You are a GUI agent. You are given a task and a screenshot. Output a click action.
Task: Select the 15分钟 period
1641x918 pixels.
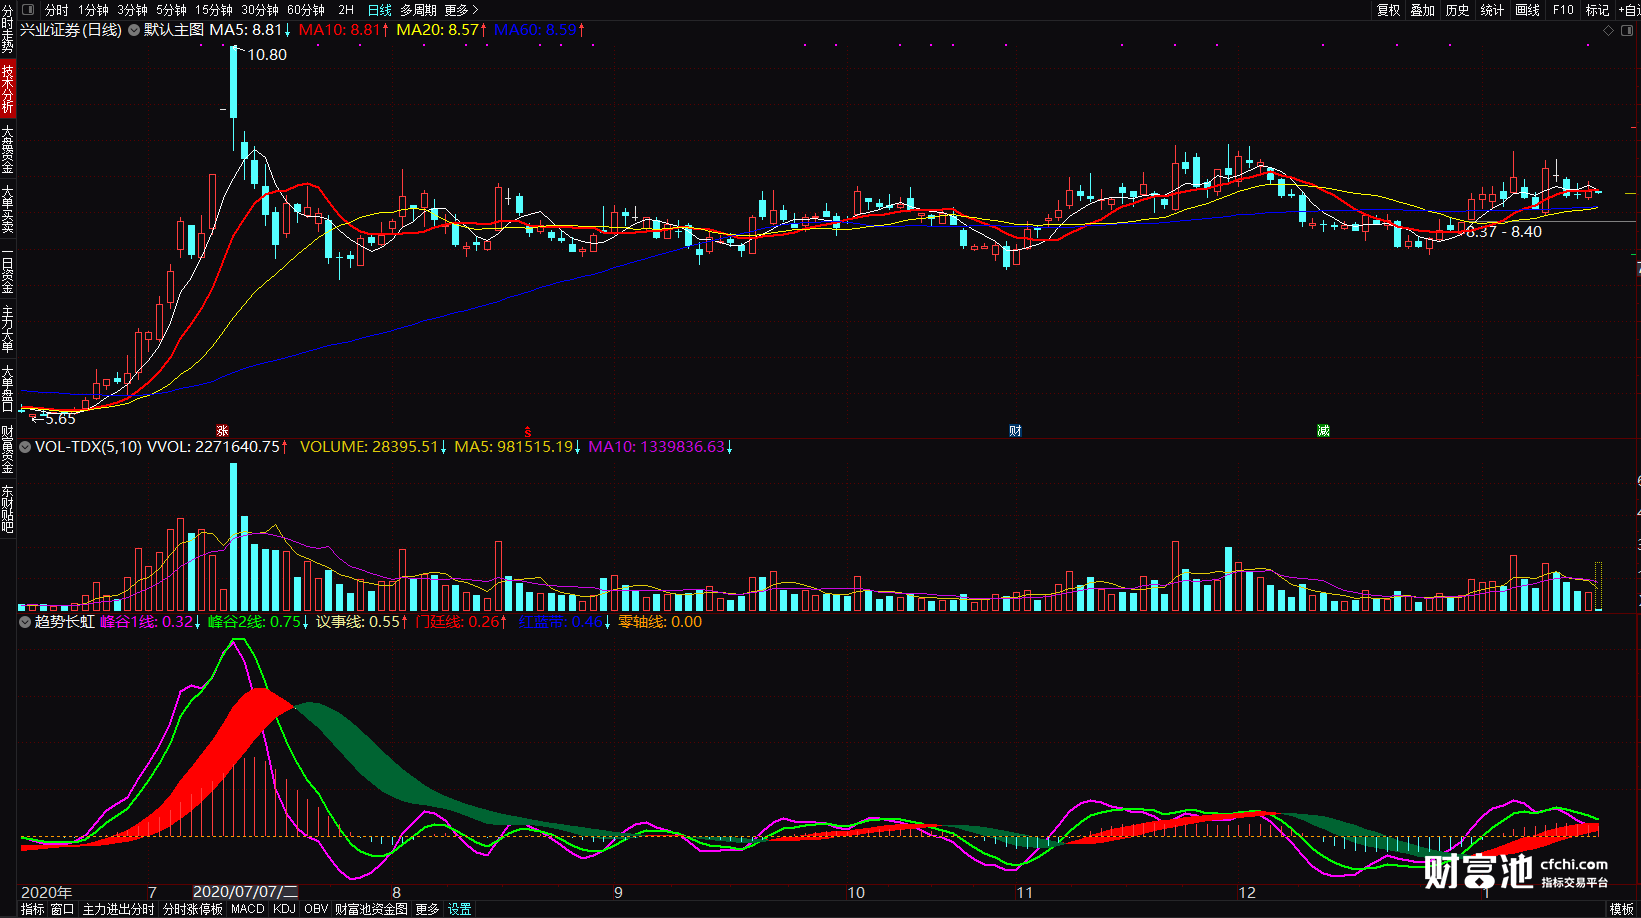pos(214,10)
